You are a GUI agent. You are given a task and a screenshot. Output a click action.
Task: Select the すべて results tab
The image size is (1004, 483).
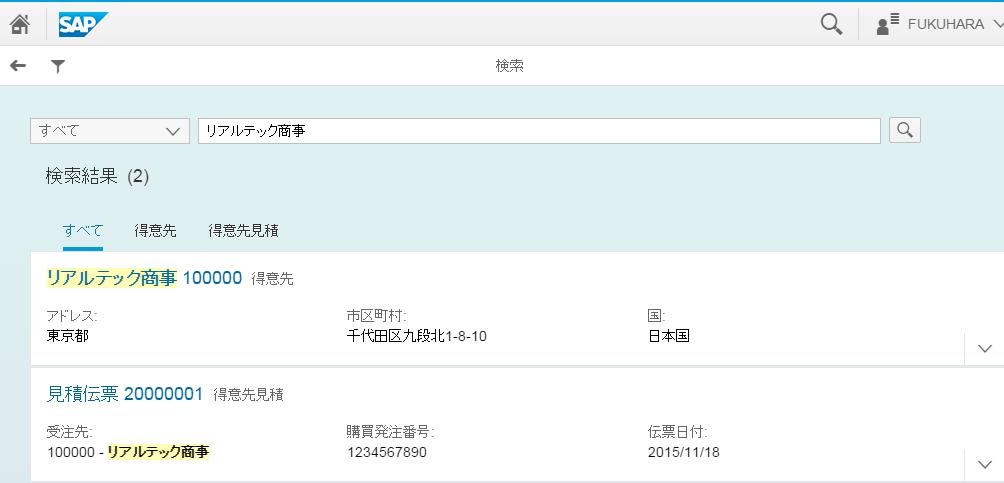(x=83, y=230)
